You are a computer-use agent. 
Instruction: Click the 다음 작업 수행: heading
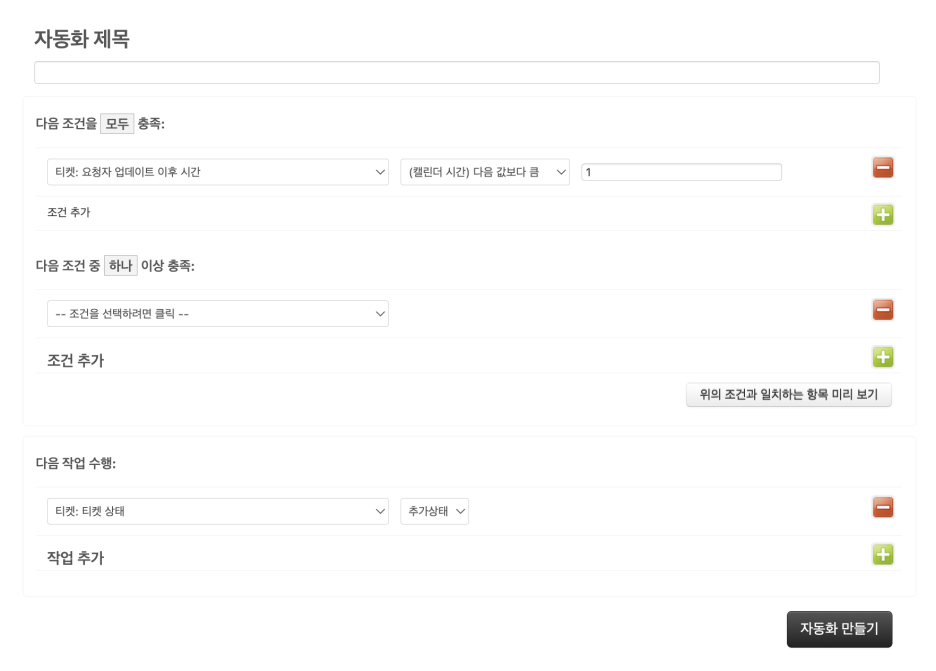(76, 463)
